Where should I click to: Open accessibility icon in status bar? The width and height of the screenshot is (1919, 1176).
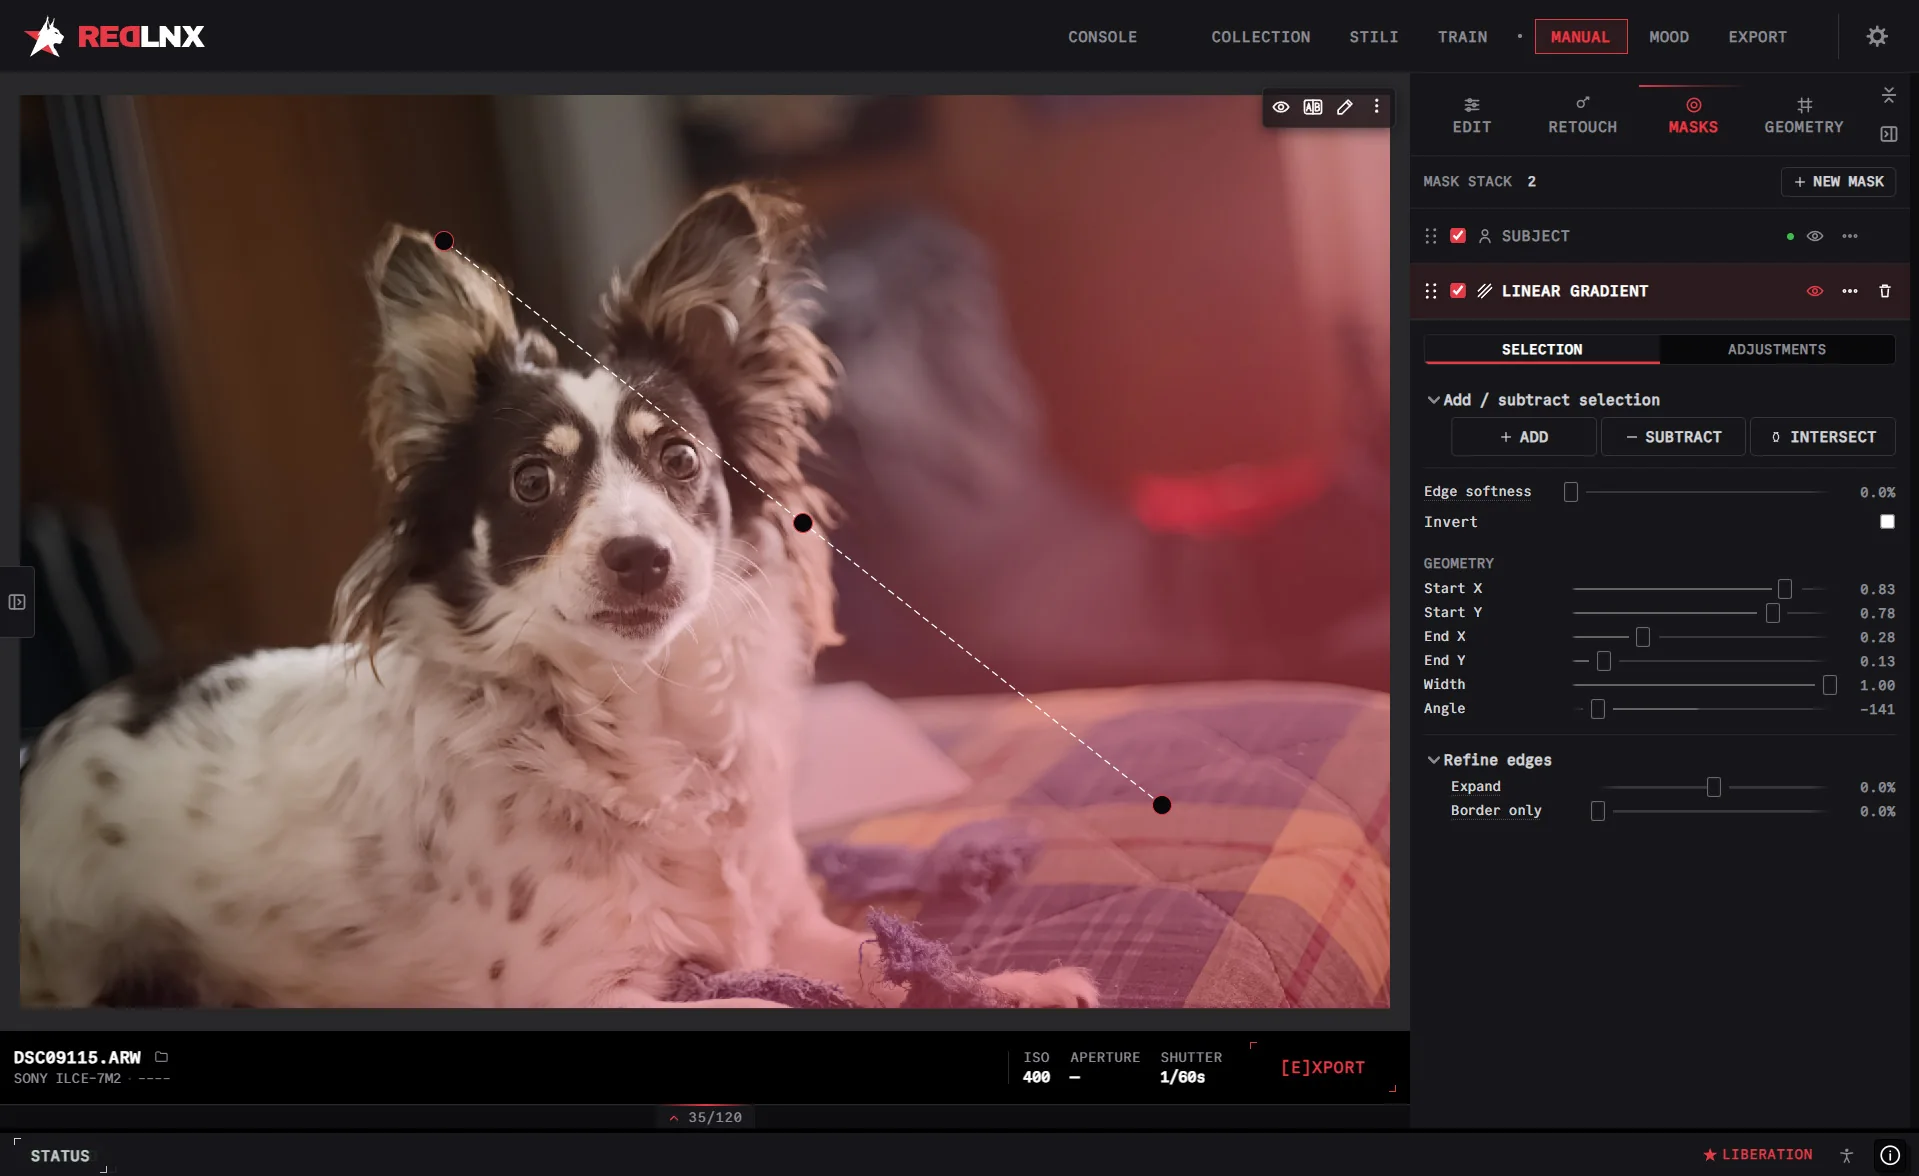point(1847,1155)
